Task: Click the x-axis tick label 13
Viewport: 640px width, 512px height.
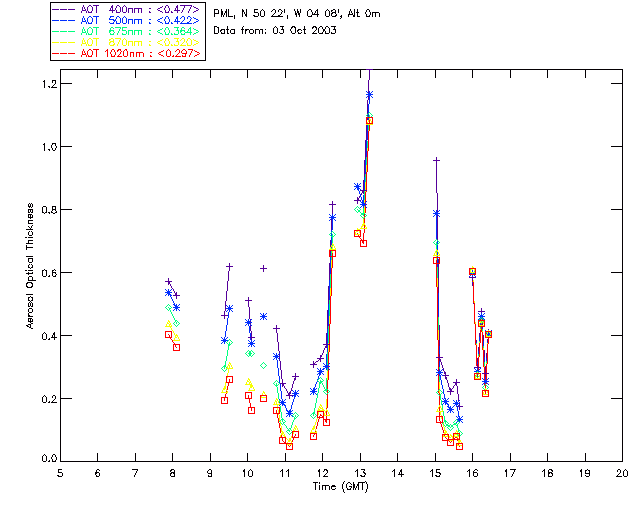Action: 360,473
